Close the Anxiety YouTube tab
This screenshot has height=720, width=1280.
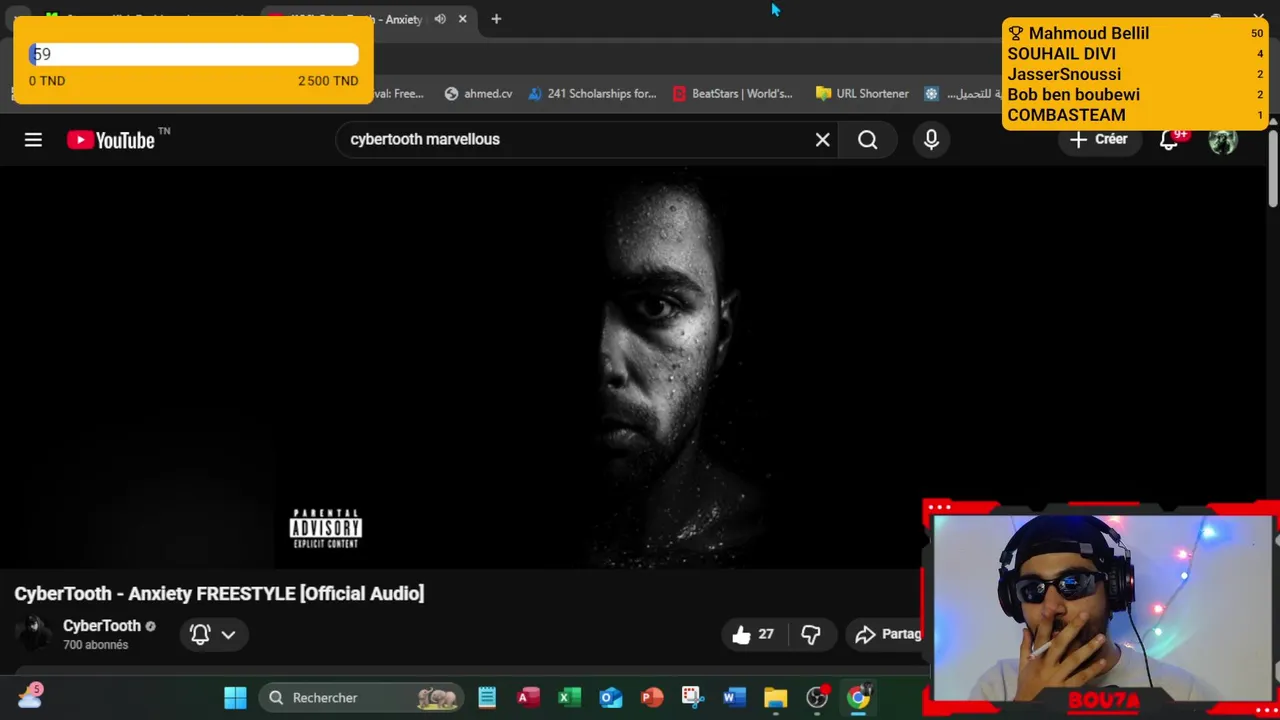[x=462, y=19]
